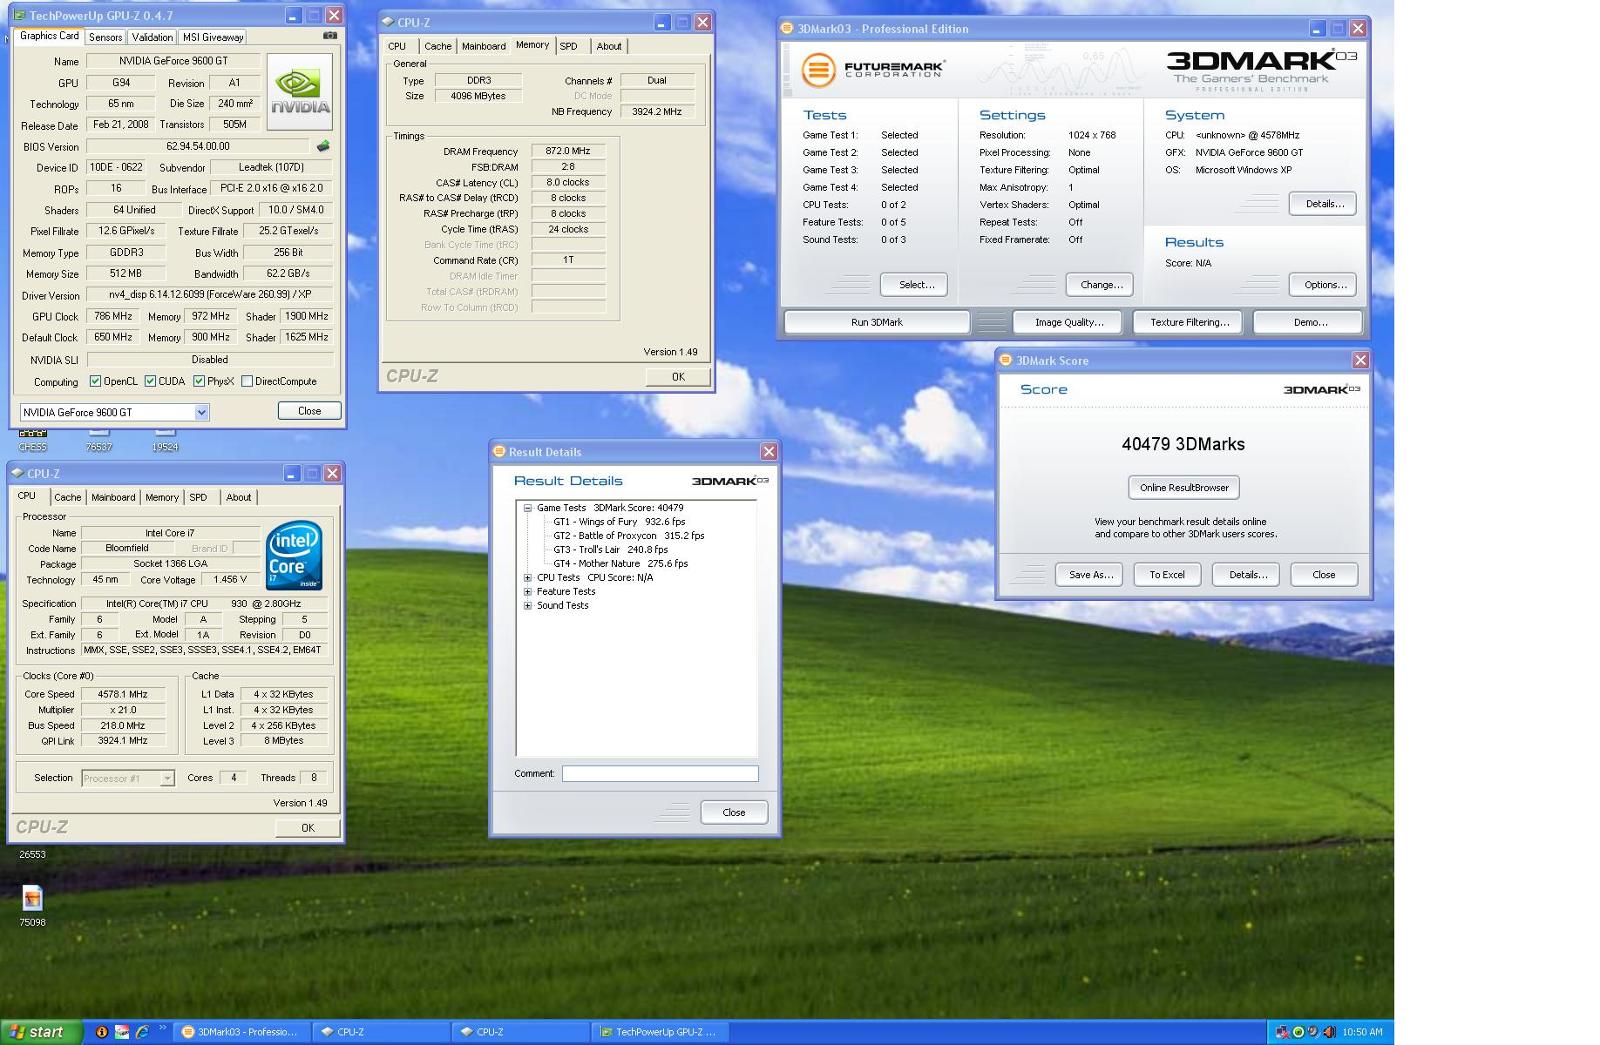Click the Close button in GPU-Z
The width and height of the screenshot is (1600, 1045).
[309, 411]
